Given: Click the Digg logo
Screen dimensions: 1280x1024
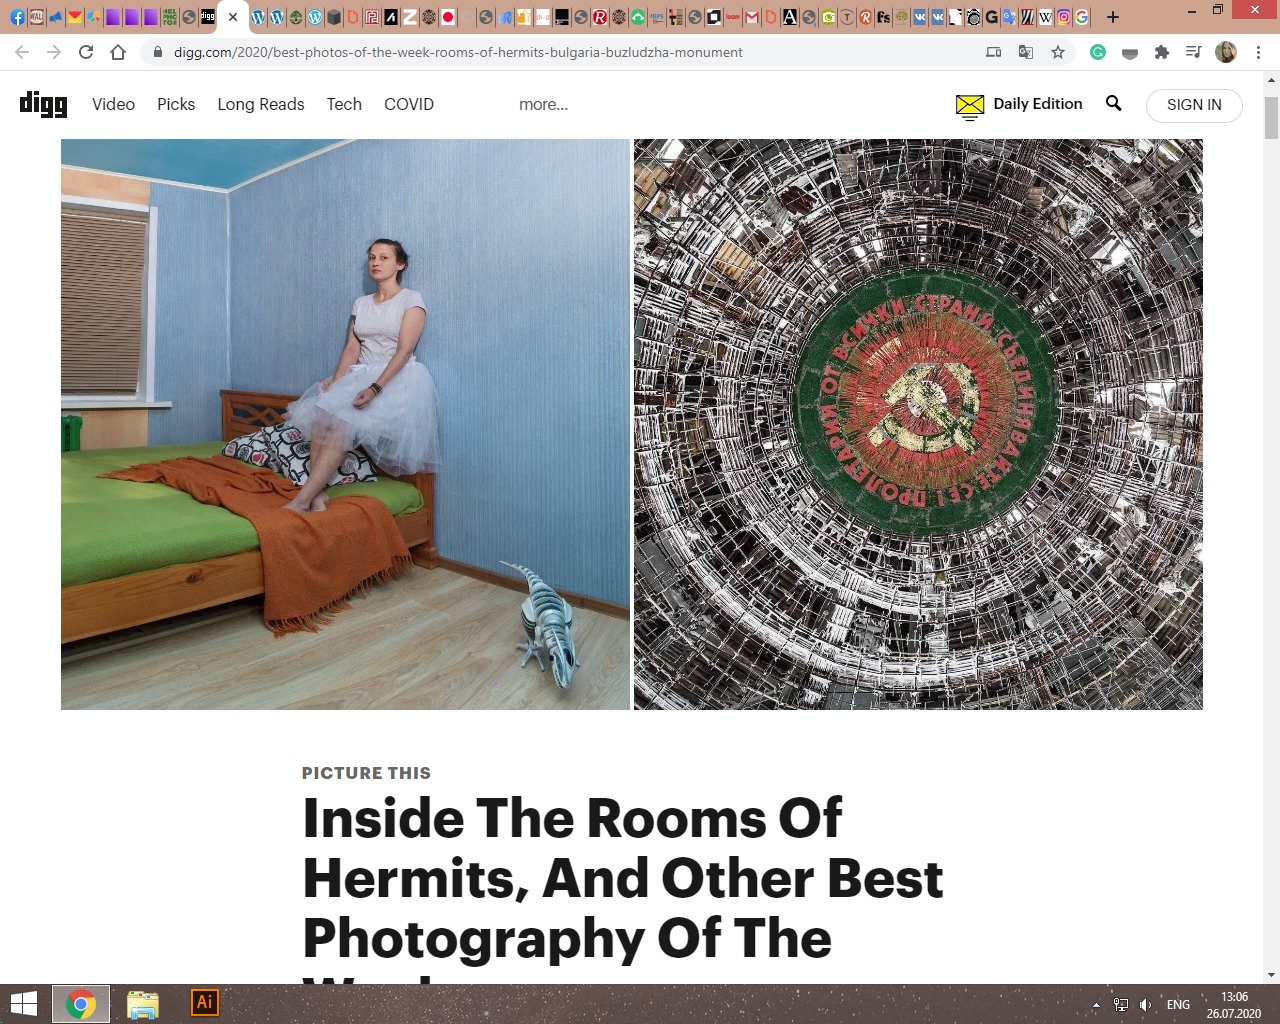Looking at the screenshot, I should (43, 104).
